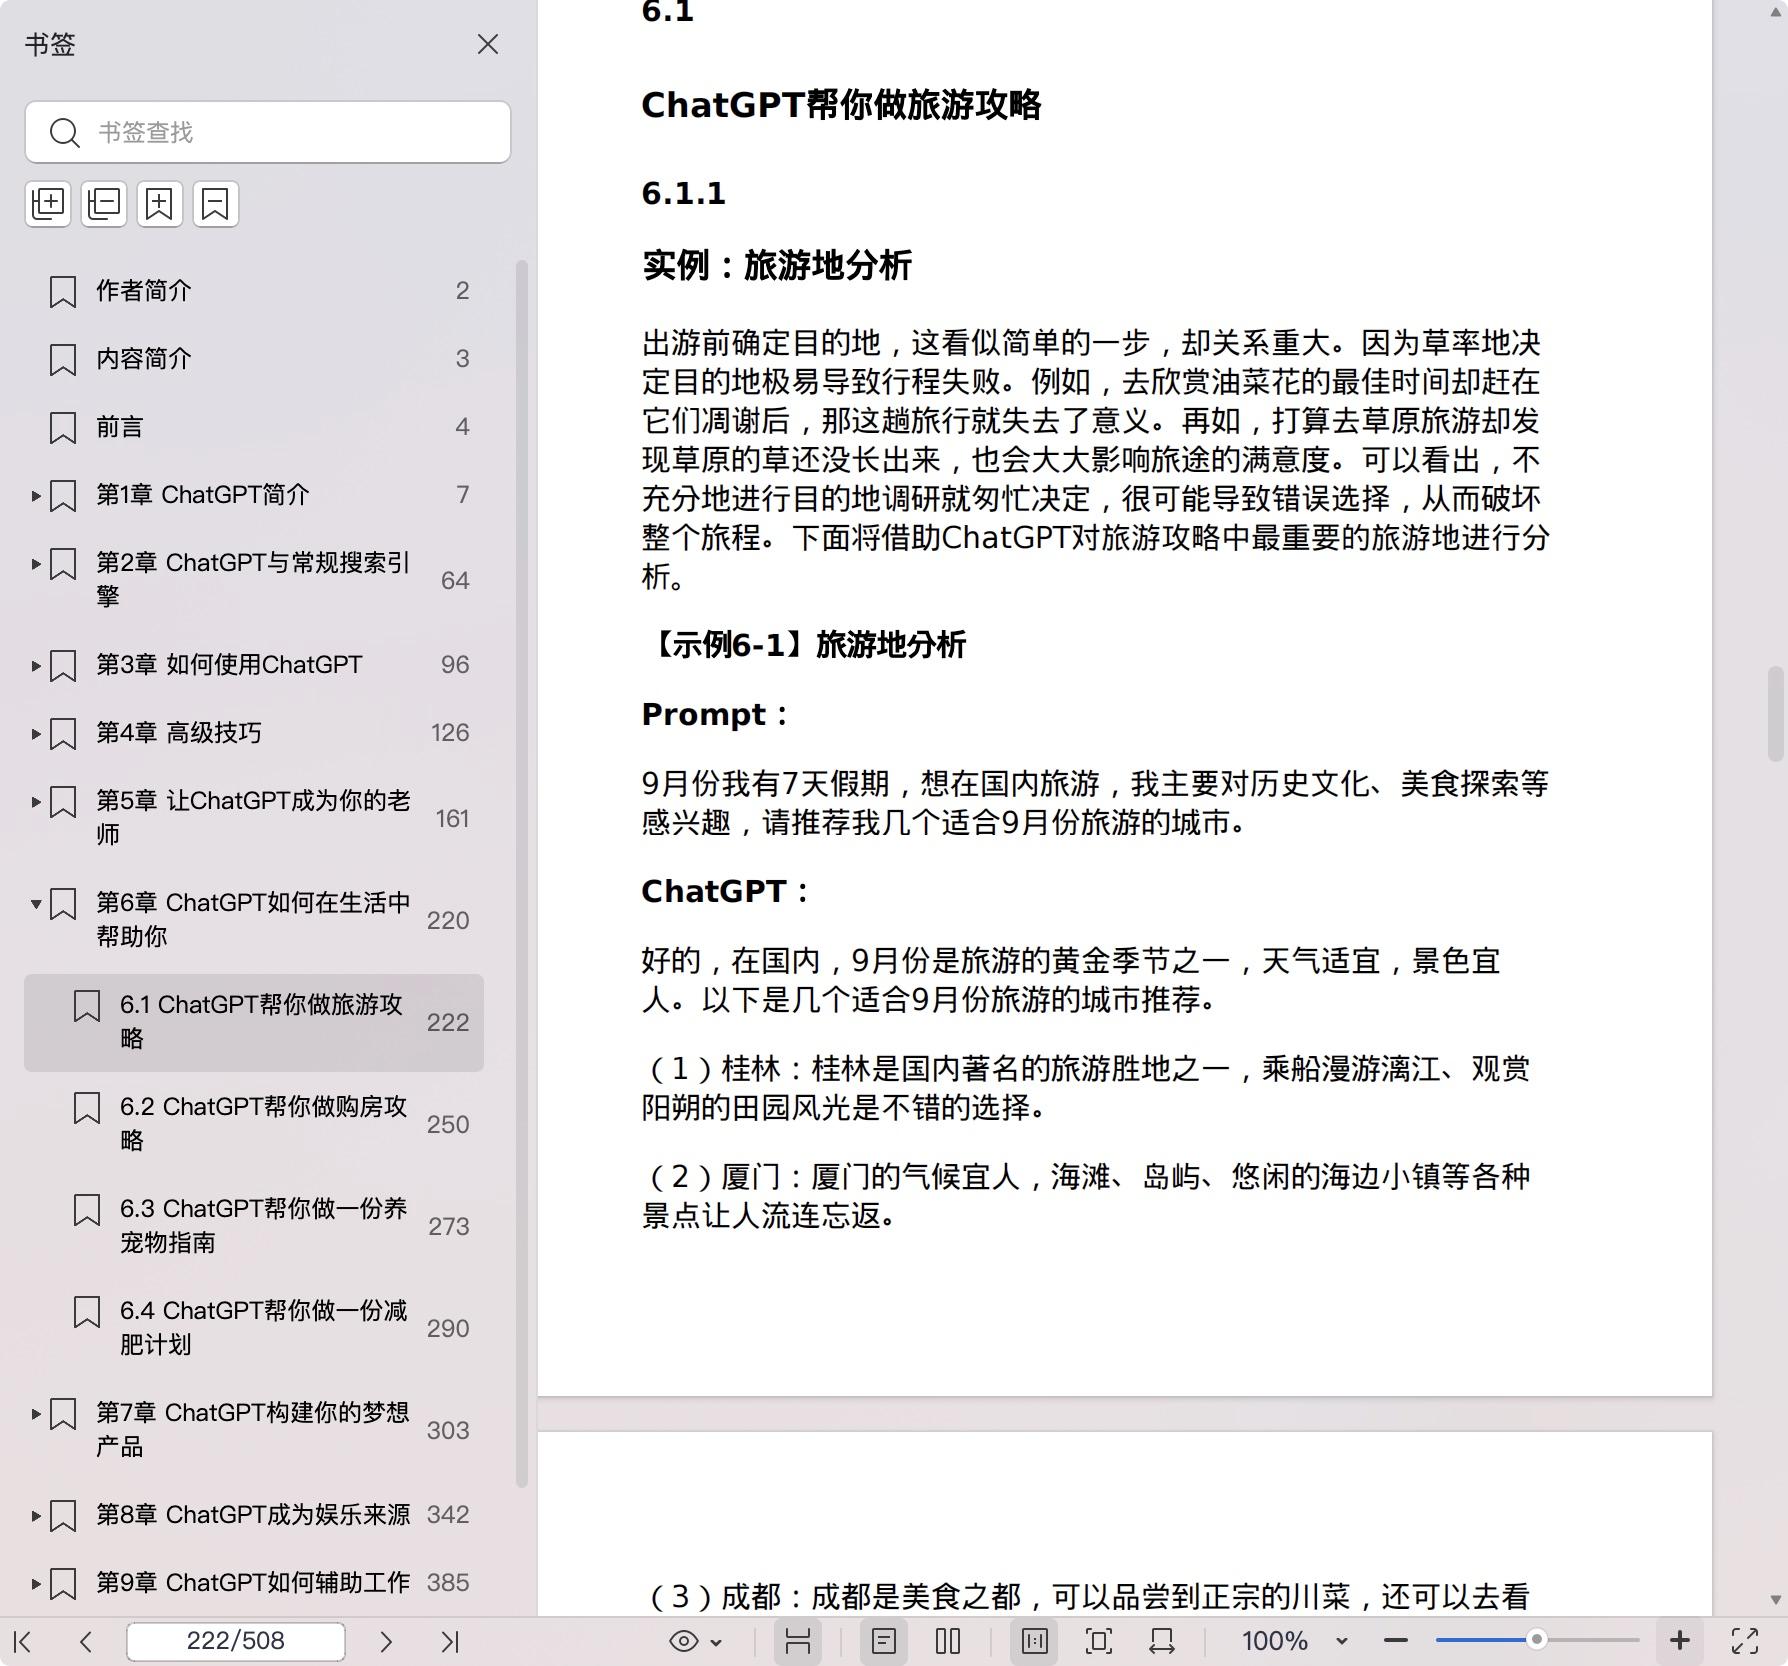Enter full screen mode icon
The height and width of the screenshot is (1666, 1788).
pyautogui.click(x=1745, y=1641)
